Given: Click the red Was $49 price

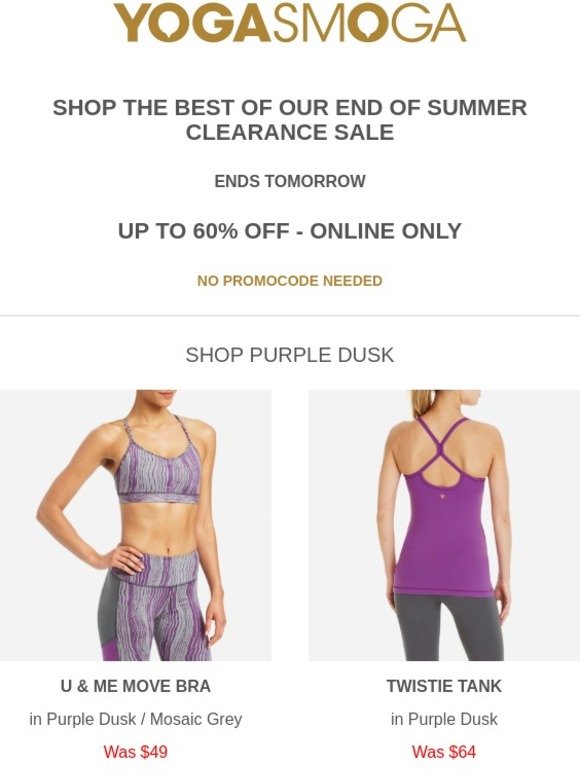Looking at the screenshot, I should click(x=135, y=752).
